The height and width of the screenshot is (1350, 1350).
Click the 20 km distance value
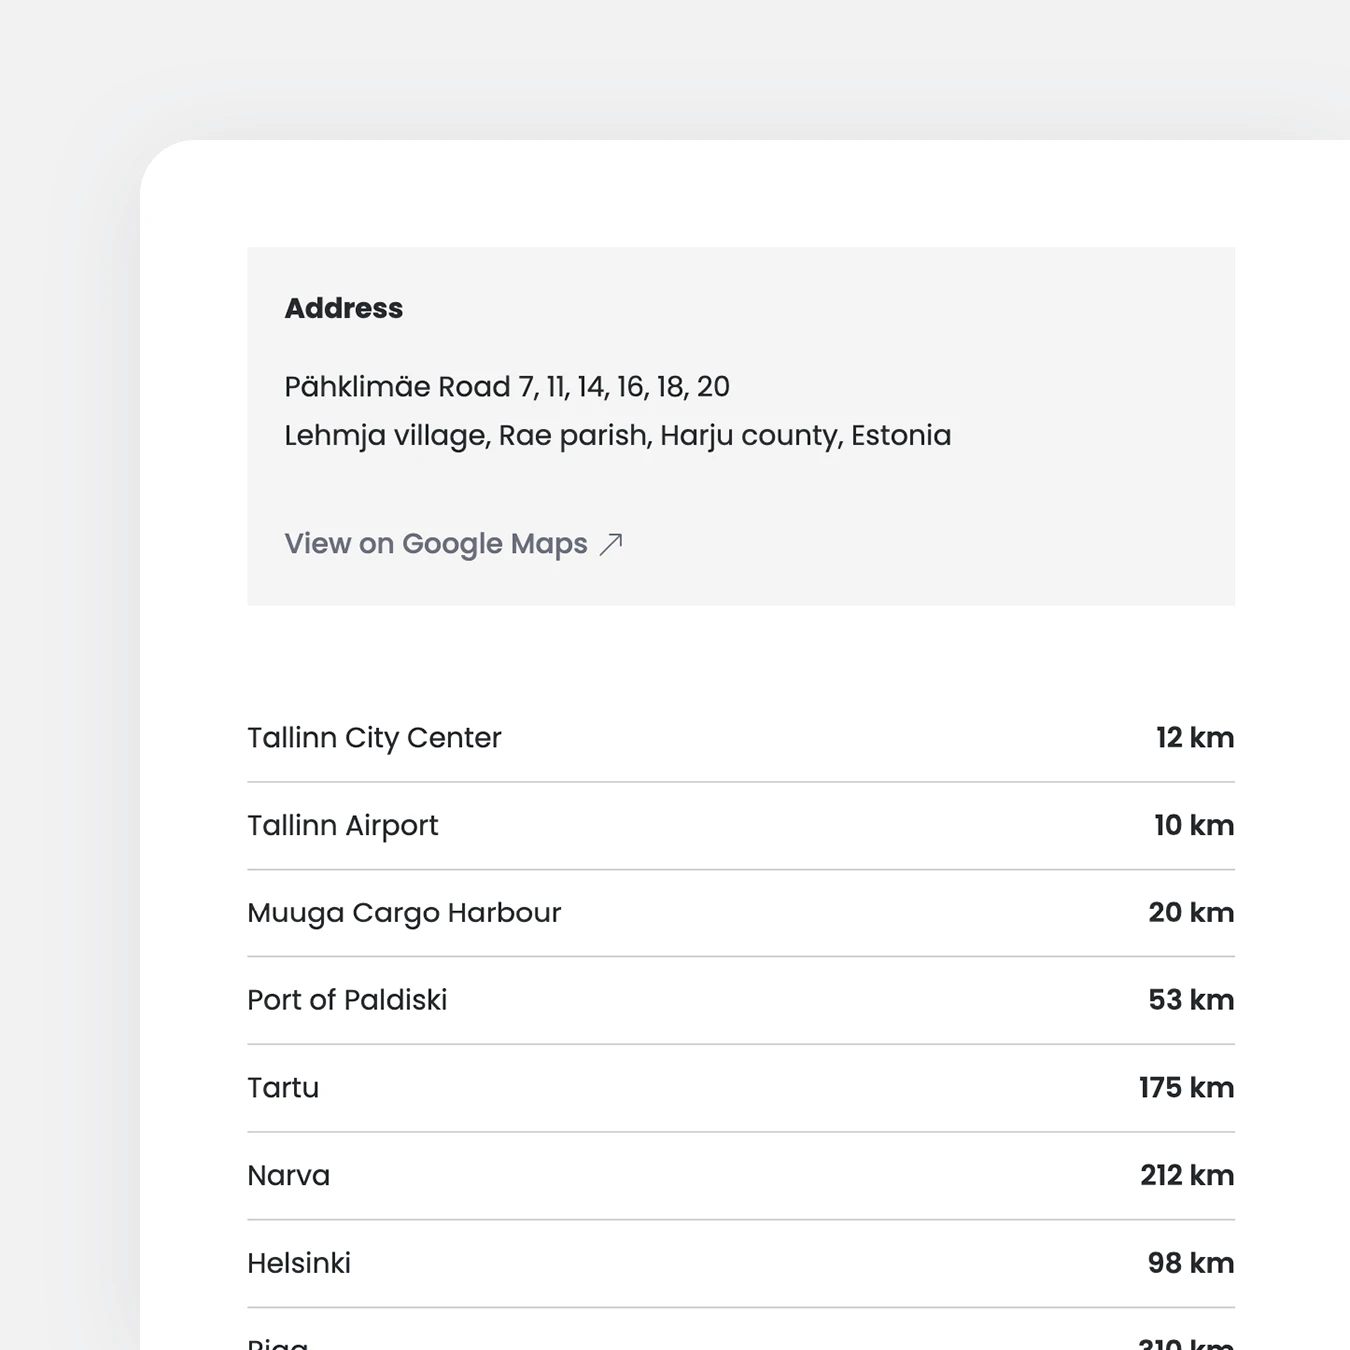(1191, 913)
